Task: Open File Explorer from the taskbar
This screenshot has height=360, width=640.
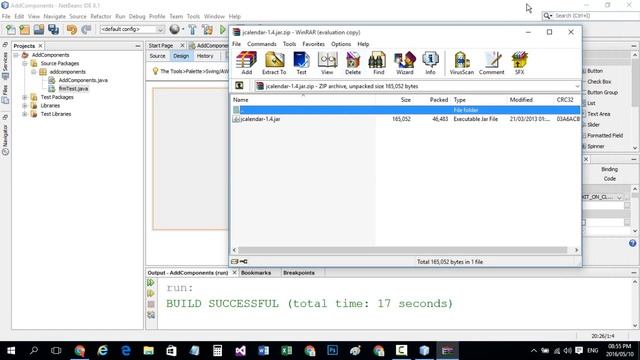Action: (148, 351)
